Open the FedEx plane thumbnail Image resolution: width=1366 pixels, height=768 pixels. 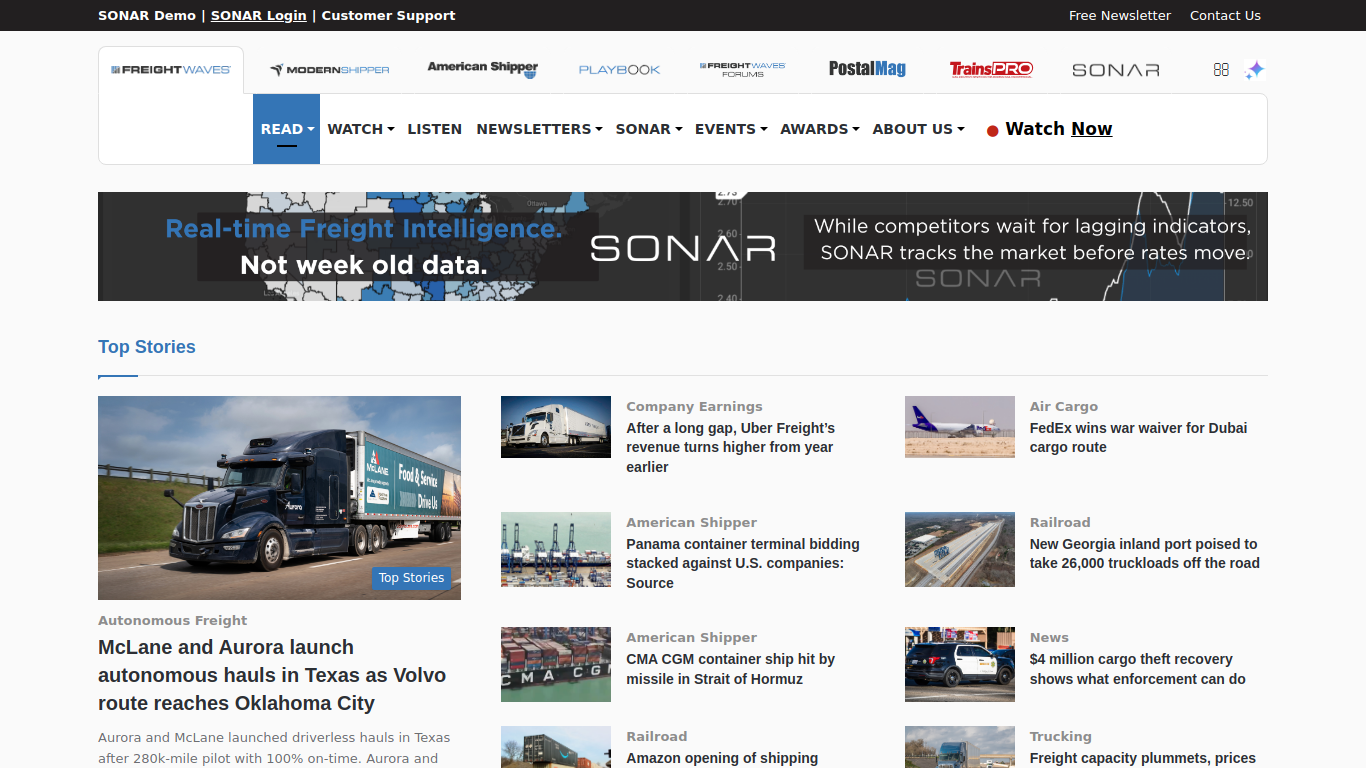pyautogui.click(x=960, y=427)
